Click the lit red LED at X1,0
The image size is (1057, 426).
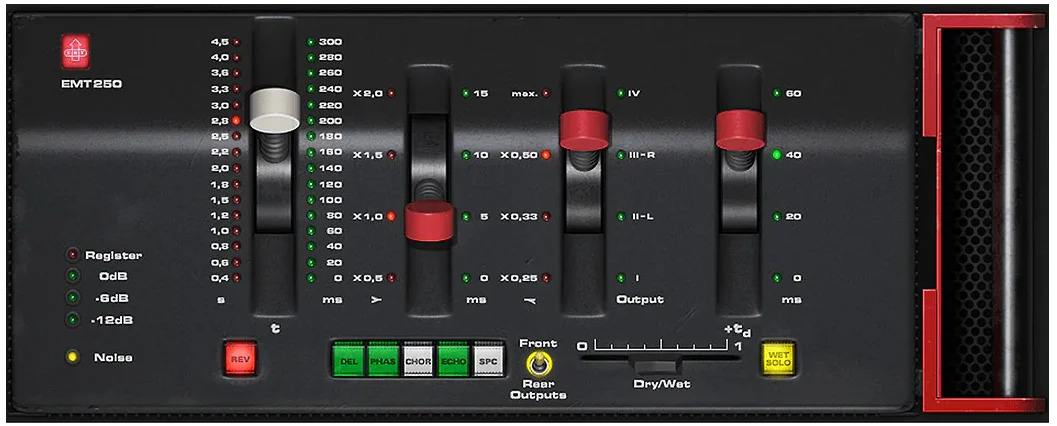pyautogui.click(x=392, y=216)
